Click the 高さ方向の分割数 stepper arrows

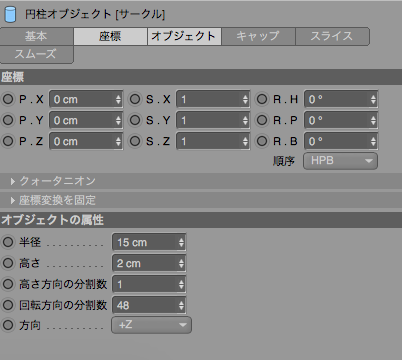click(x=181, y=284)
